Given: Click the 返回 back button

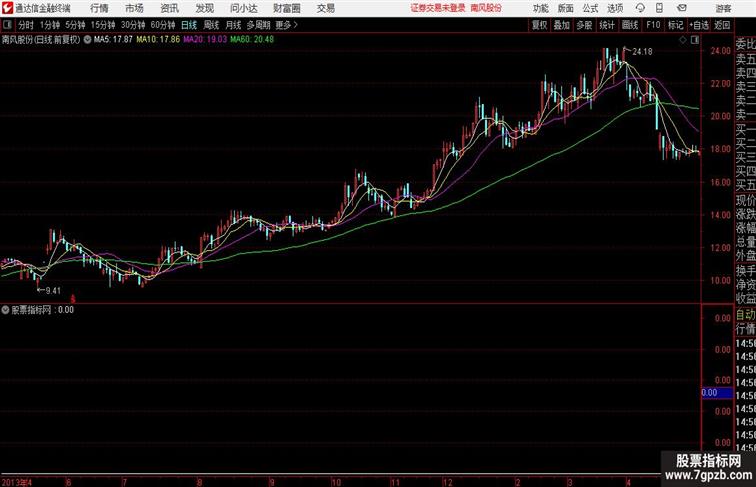Looking at the screenshot, I should pyautogui.click(x=722, y=25).
